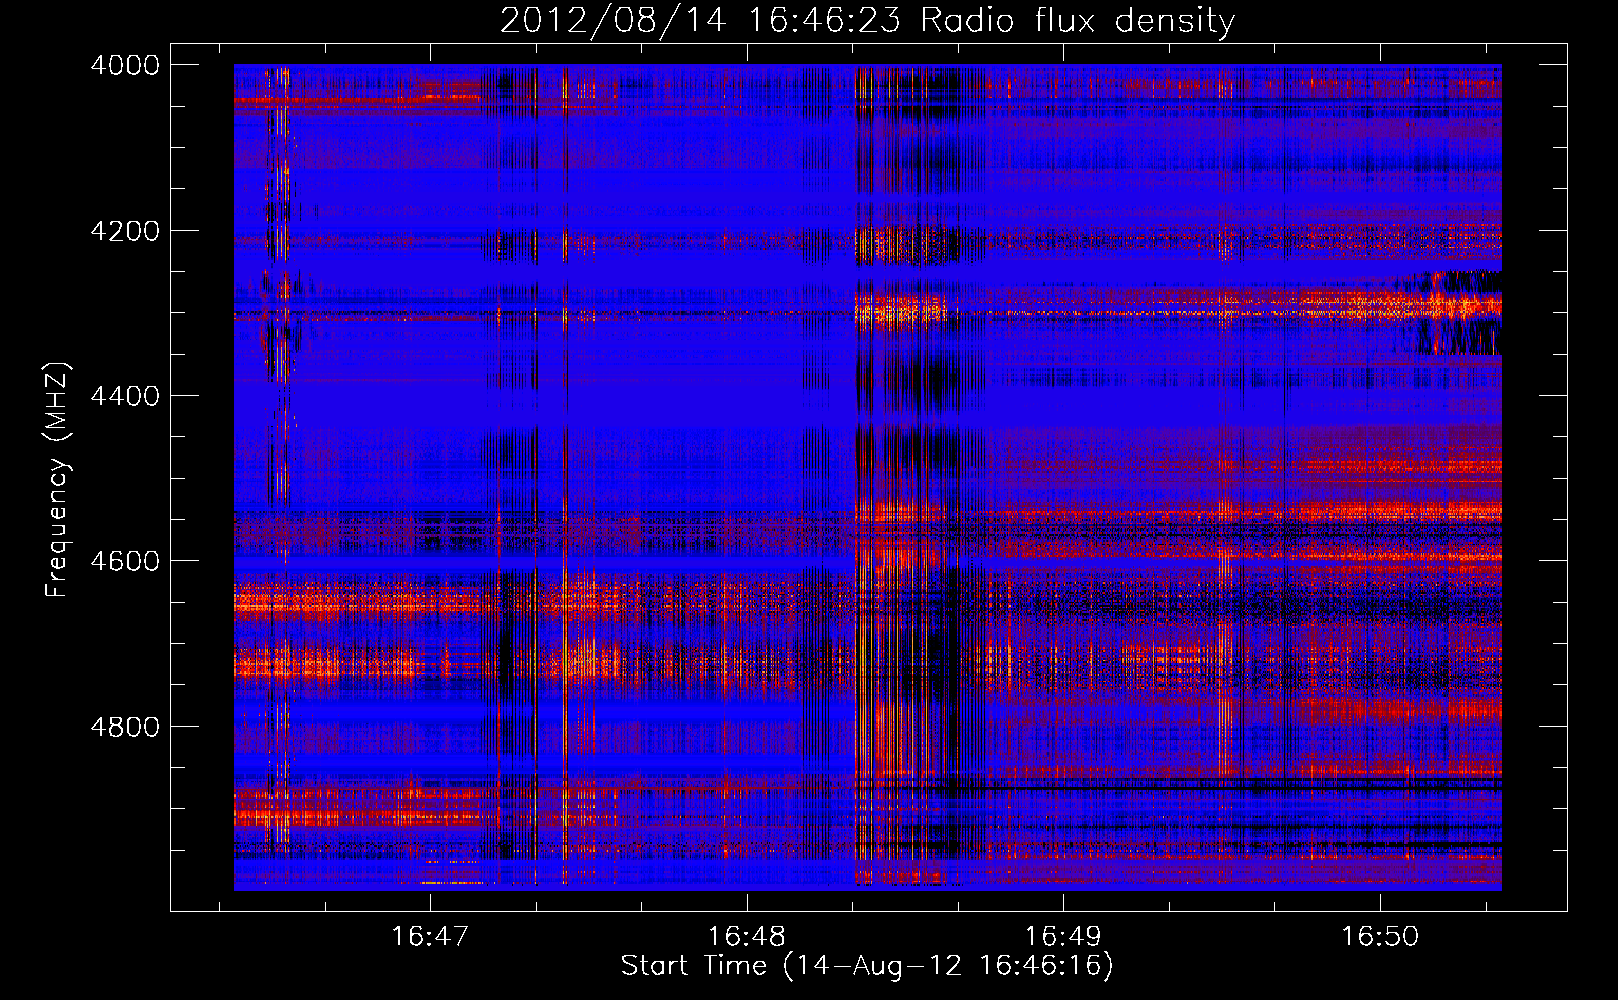Click the plot title "2012/08/14 16:46:23 Radio flux density"
This screenshot has width=1618, height=1000.
(867, 21)
